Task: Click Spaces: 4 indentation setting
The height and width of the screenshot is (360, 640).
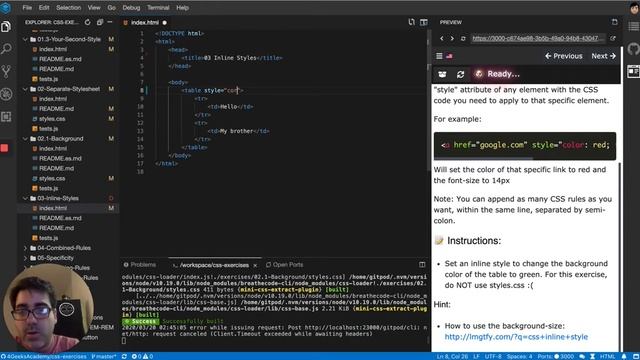Action: 519,356
